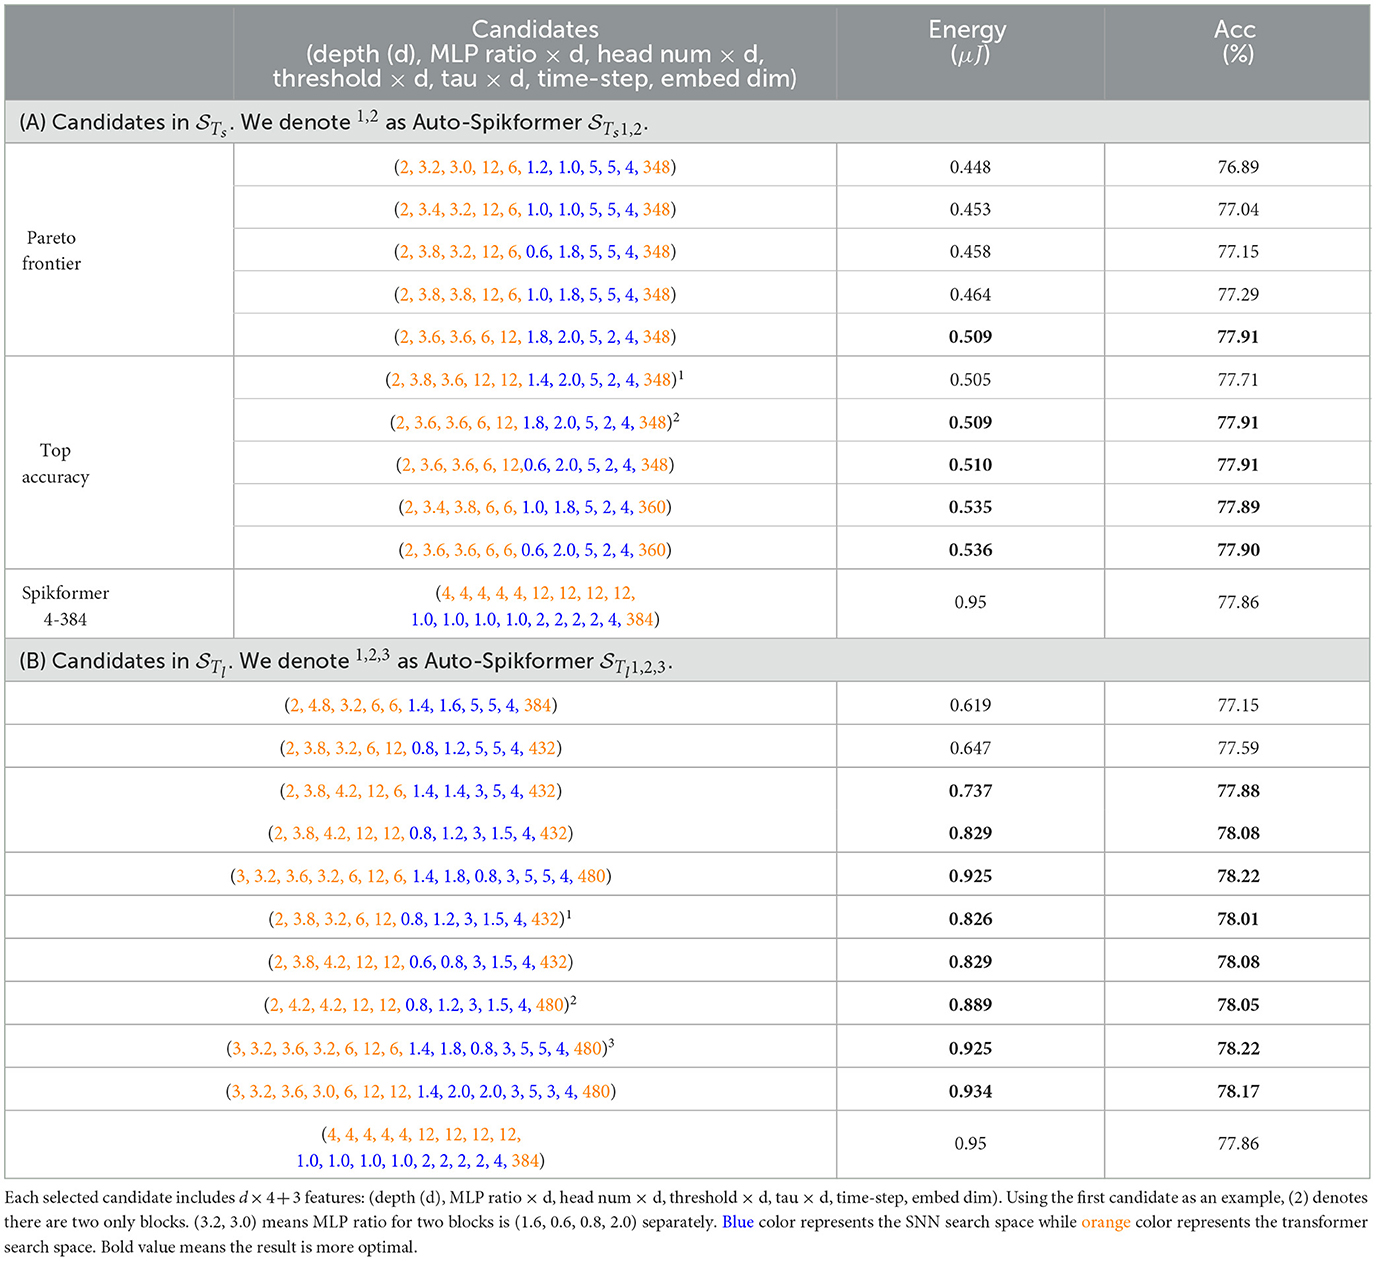Select candidate (2, 3.8, 3.6, 12, 12, …, 348) with superscript 1

click(x=535, y=380)
